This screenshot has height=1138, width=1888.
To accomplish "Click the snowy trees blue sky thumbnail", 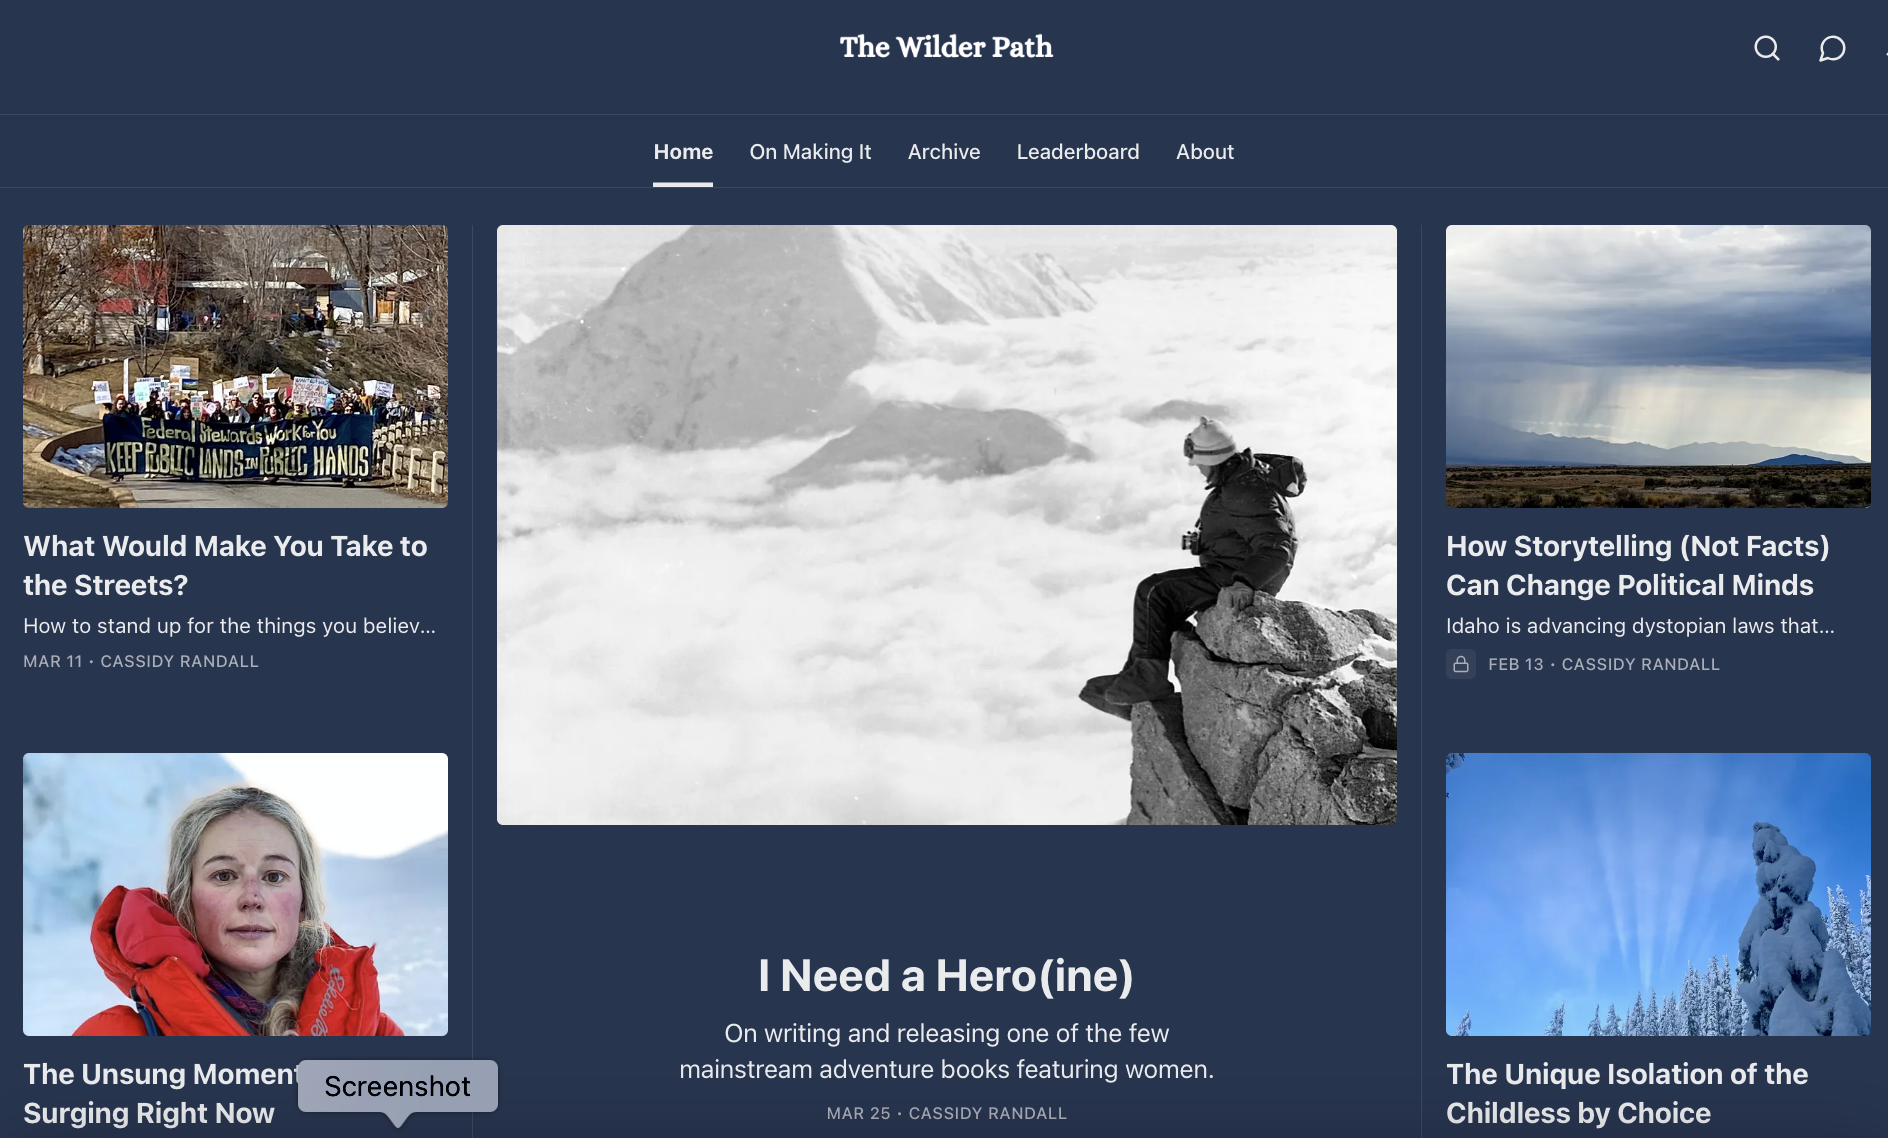I will (1658, 894).
